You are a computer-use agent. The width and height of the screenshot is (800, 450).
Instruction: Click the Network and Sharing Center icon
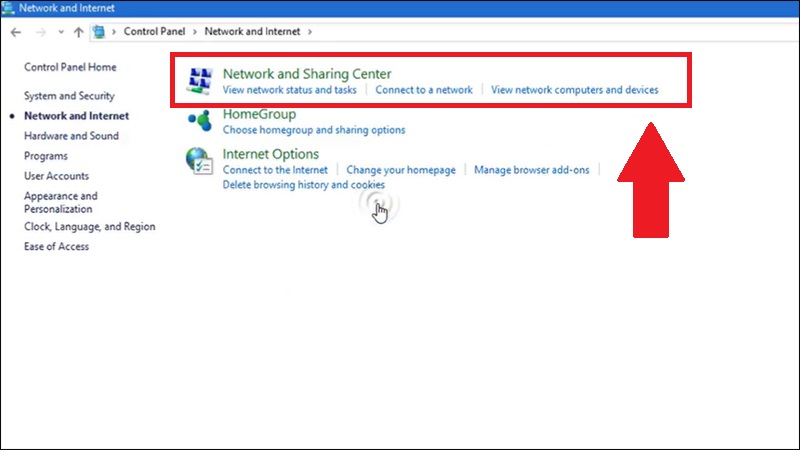tap(201, 81)
